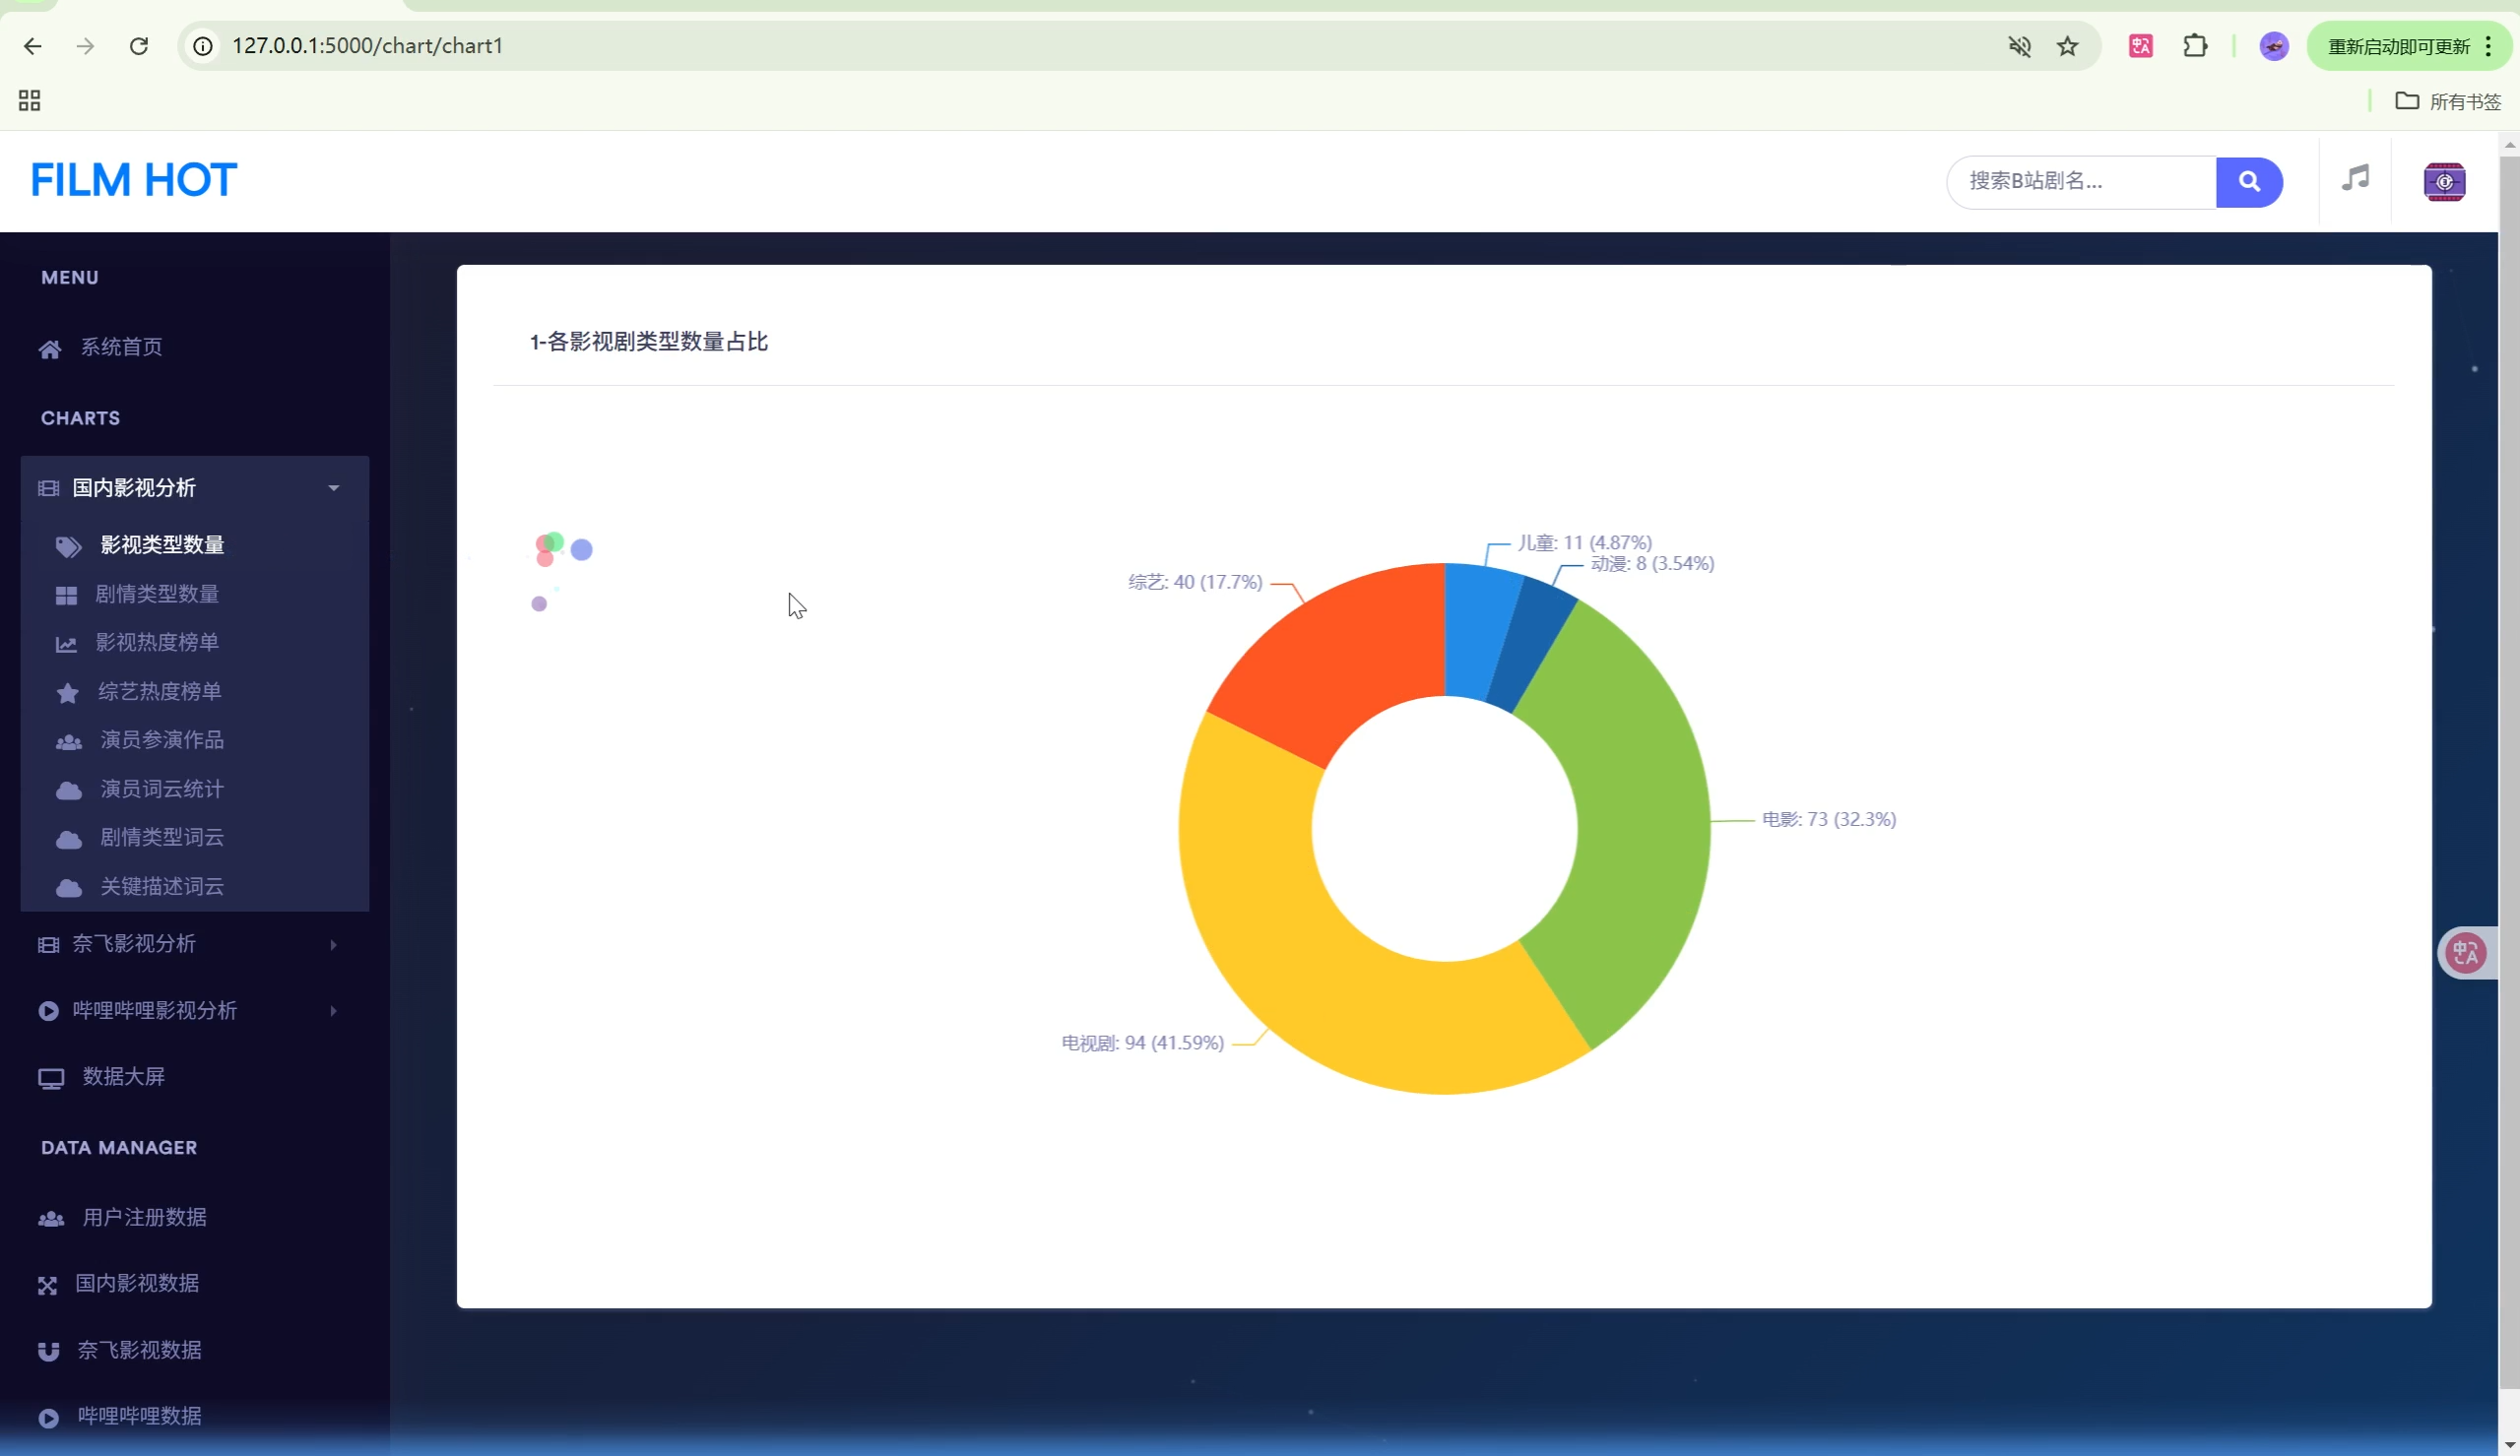
Task: Click the star icon for 综艺热度榜单
Action: (67, 693)
